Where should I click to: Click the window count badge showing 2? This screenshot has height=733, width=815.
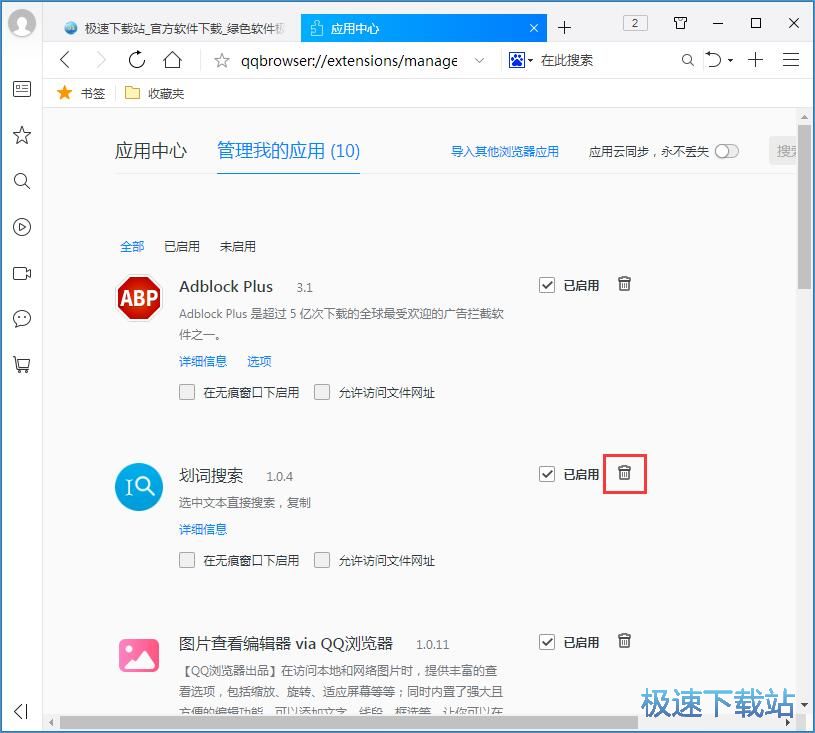[635, 23]
